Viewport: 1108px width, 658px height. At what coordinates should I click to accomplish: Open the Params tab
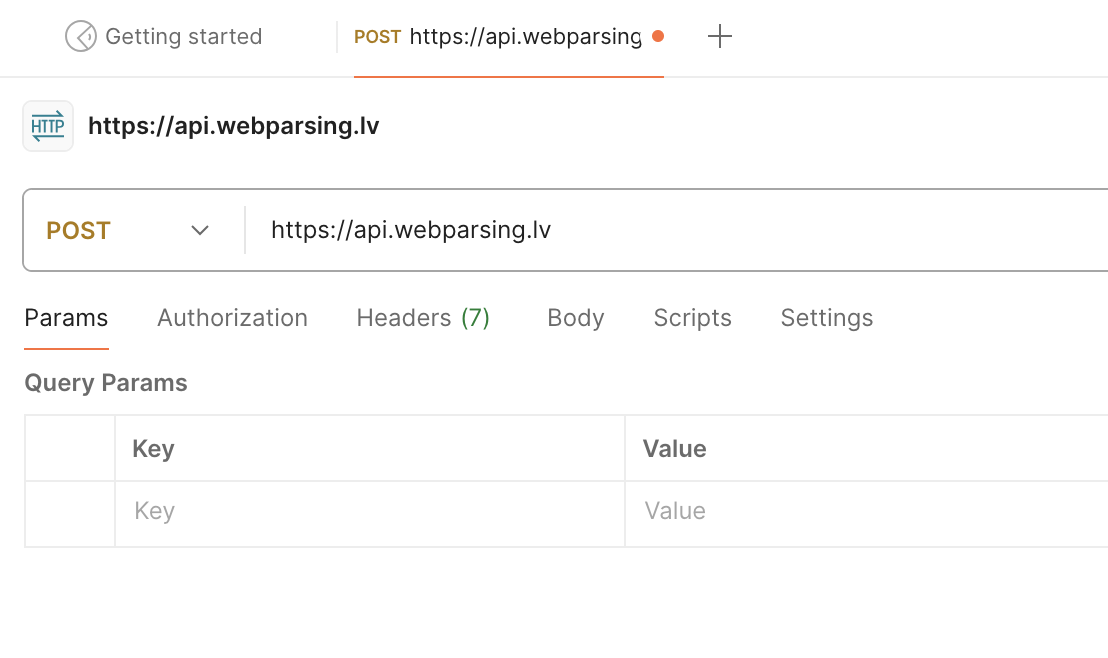pyautogui.click(x=66, y=318)
